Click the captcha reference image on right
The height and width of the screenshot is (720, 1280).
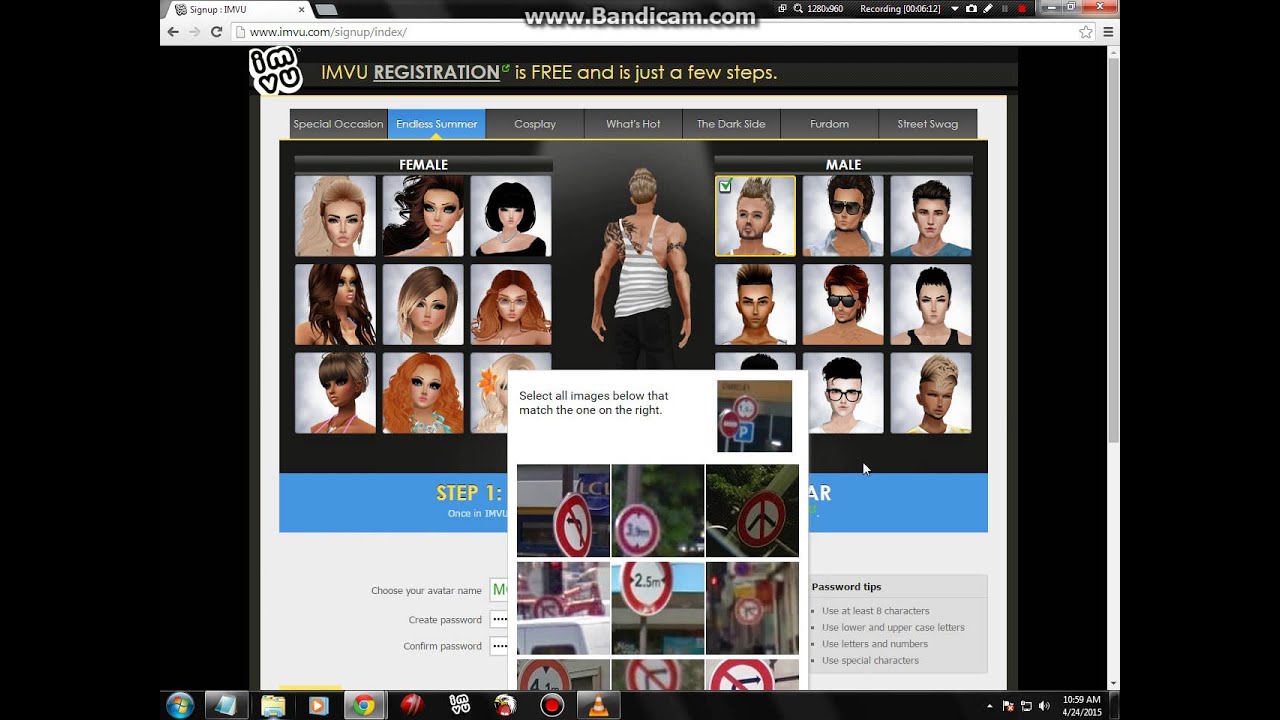754,416
